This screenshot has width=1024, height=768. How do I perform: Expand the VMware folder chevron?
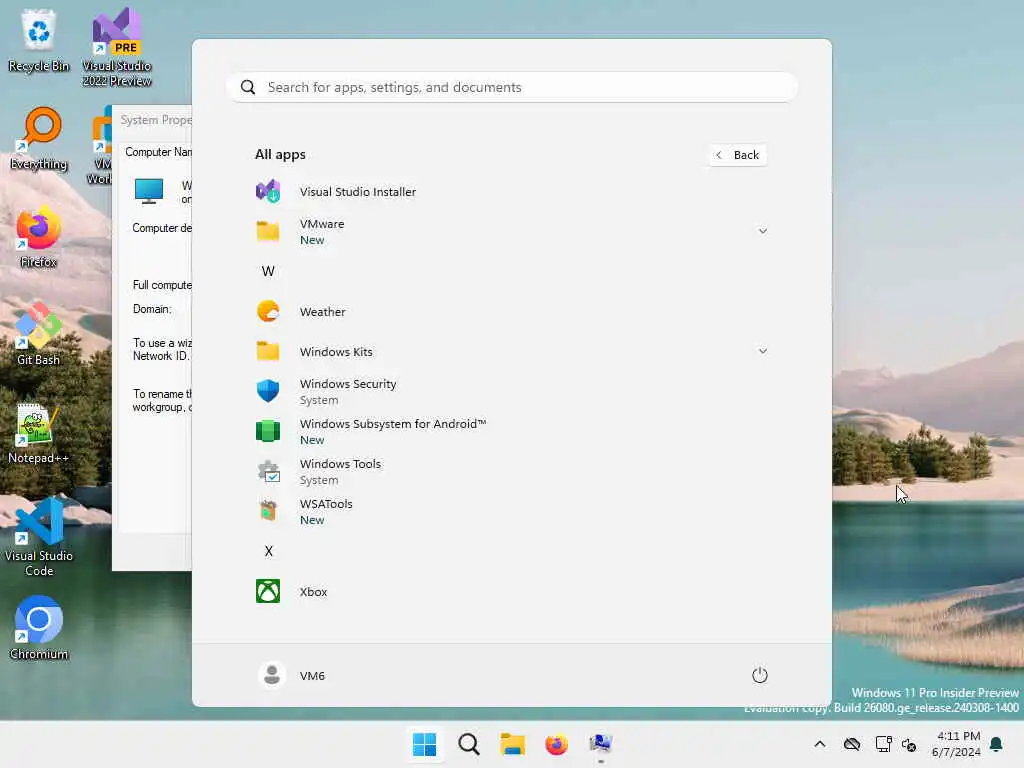[762, 231]
